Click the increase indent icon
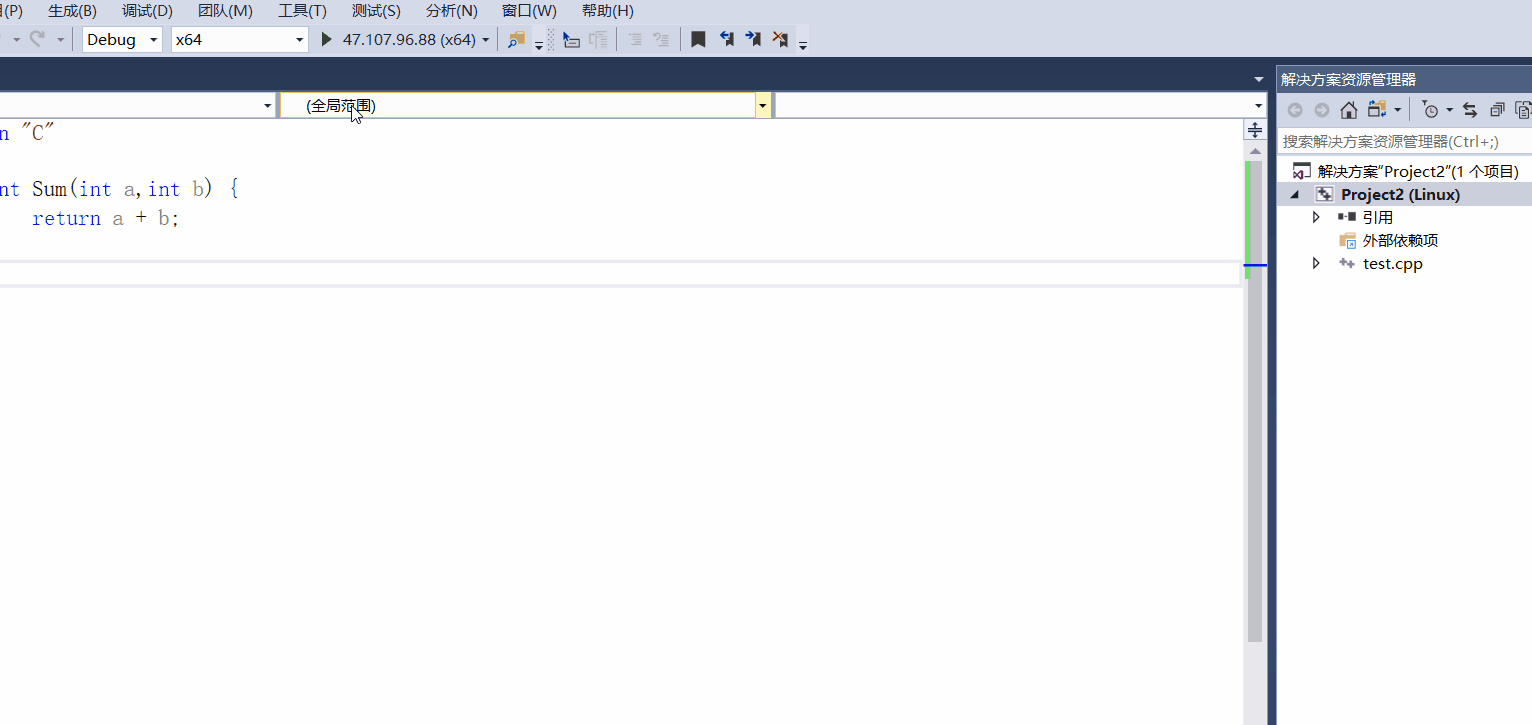 pos(661,40)
